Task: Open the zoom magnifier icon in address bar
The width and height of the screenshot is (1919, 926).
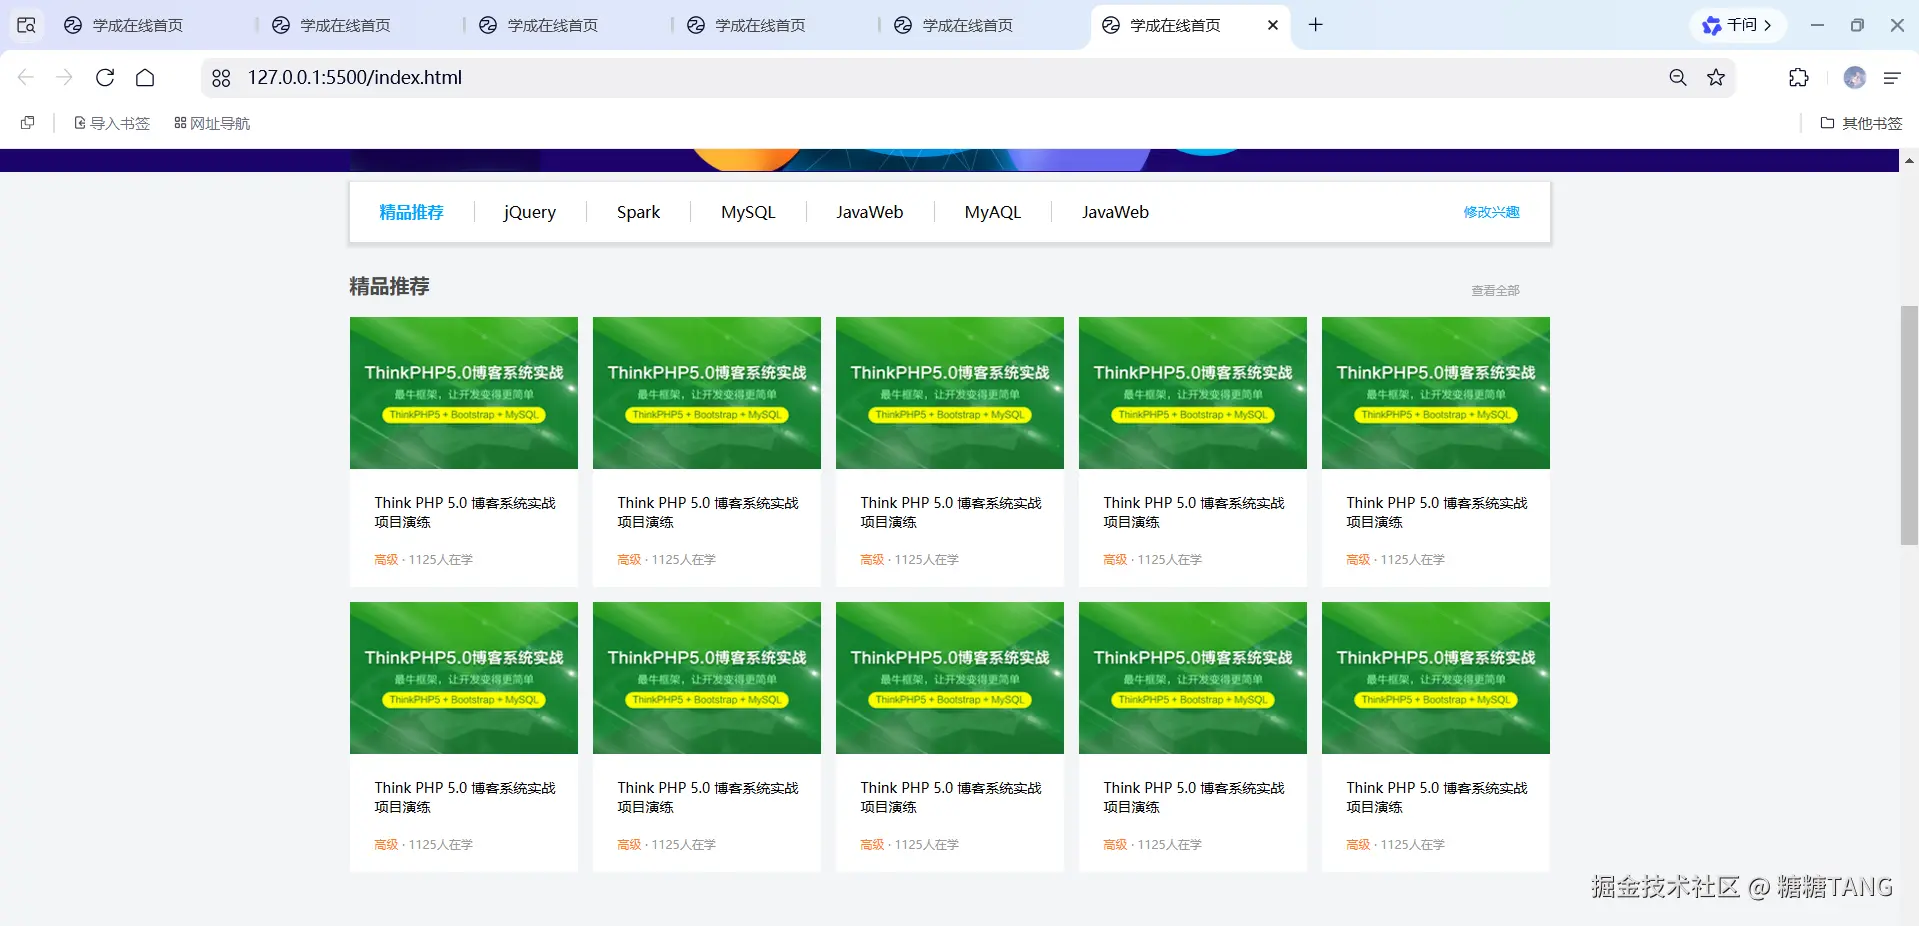Action: pos(1678,78)
